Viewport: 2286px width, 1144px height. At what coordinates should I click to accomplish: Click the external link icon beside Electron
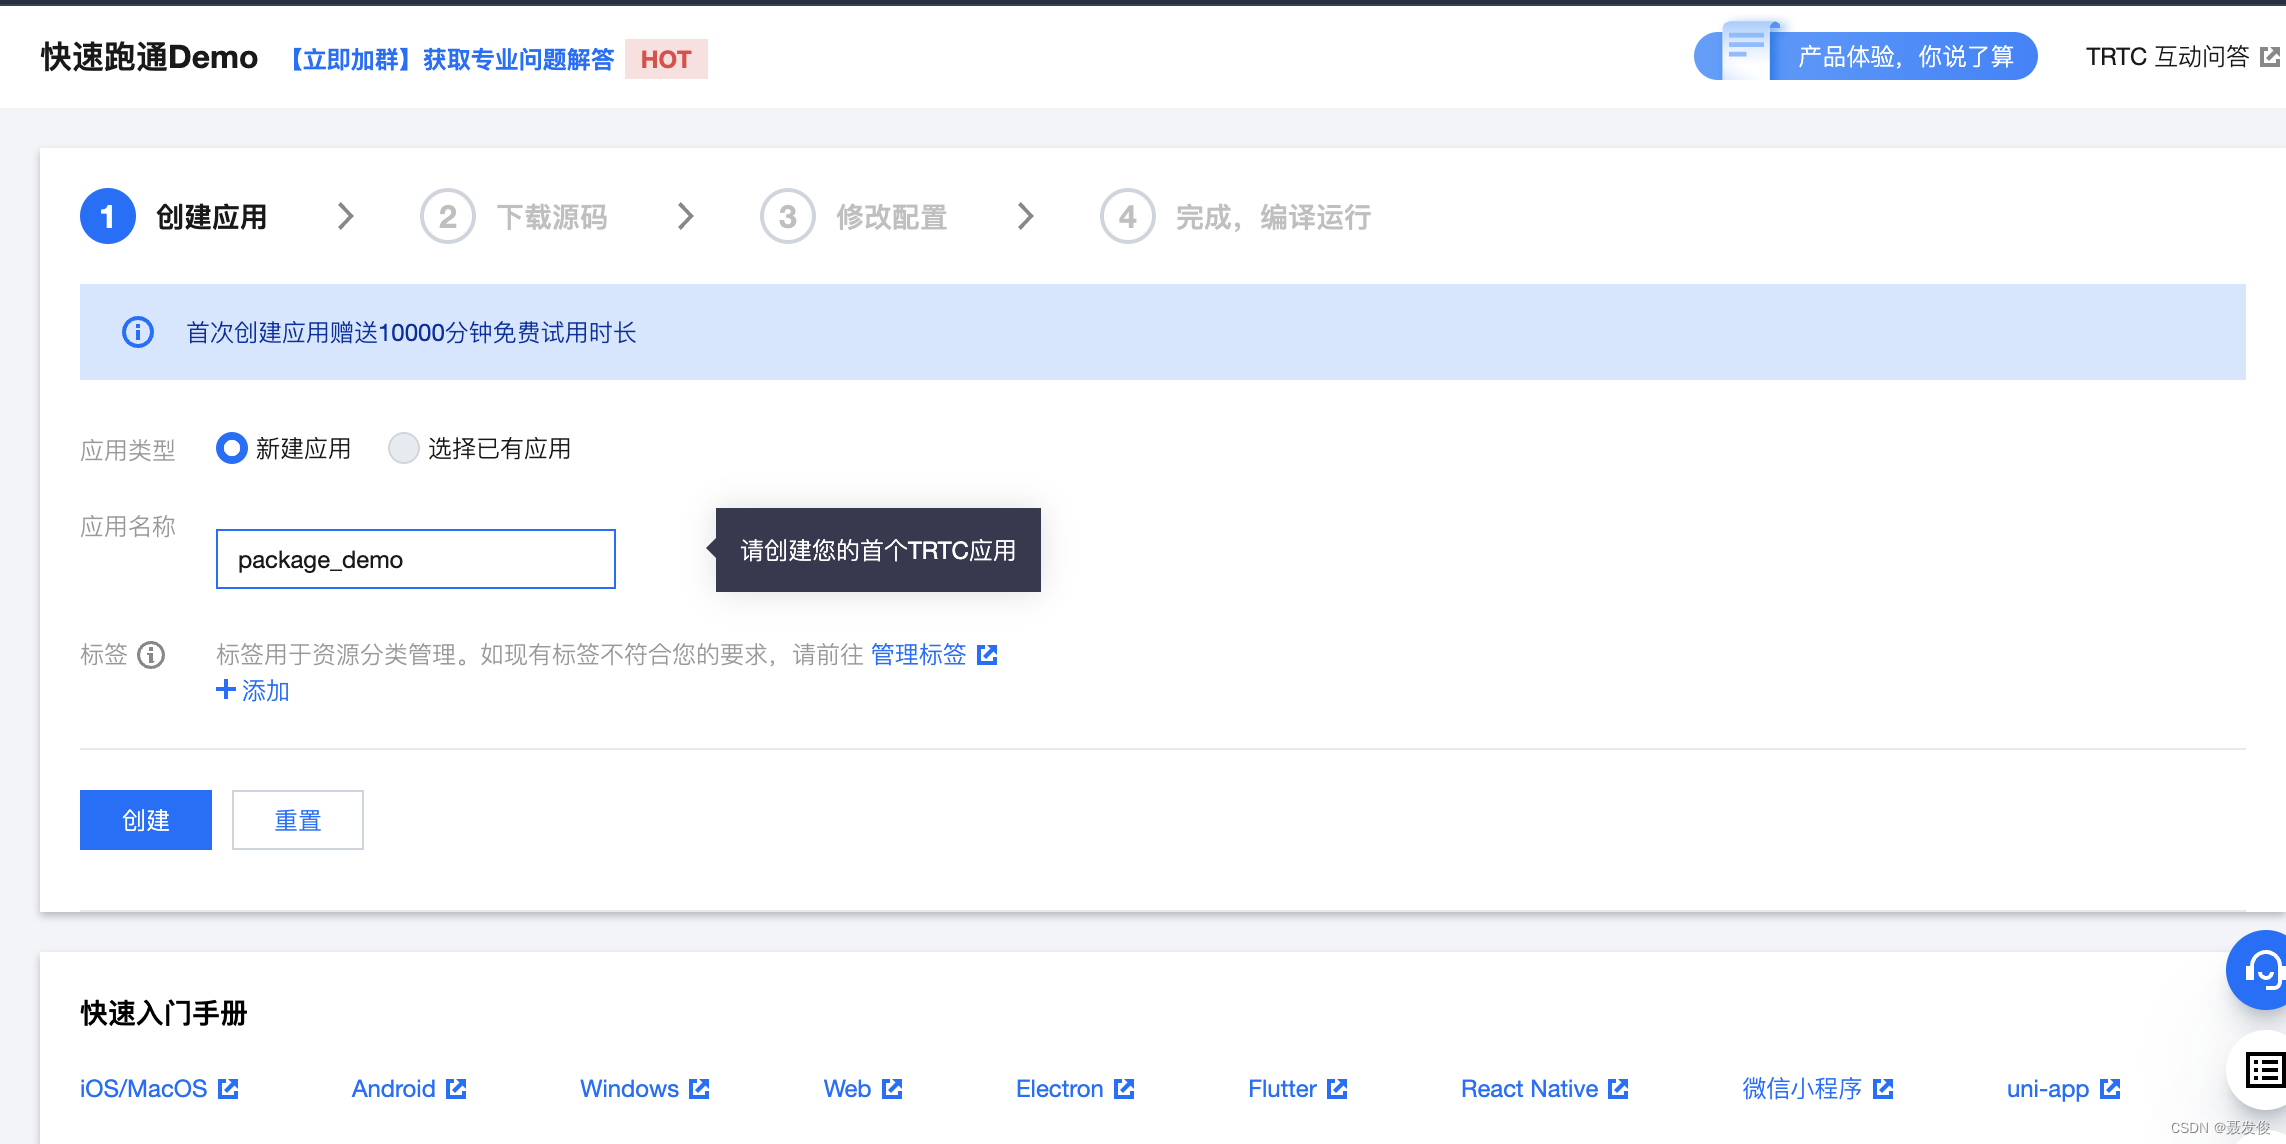tap(1124, 1088)
